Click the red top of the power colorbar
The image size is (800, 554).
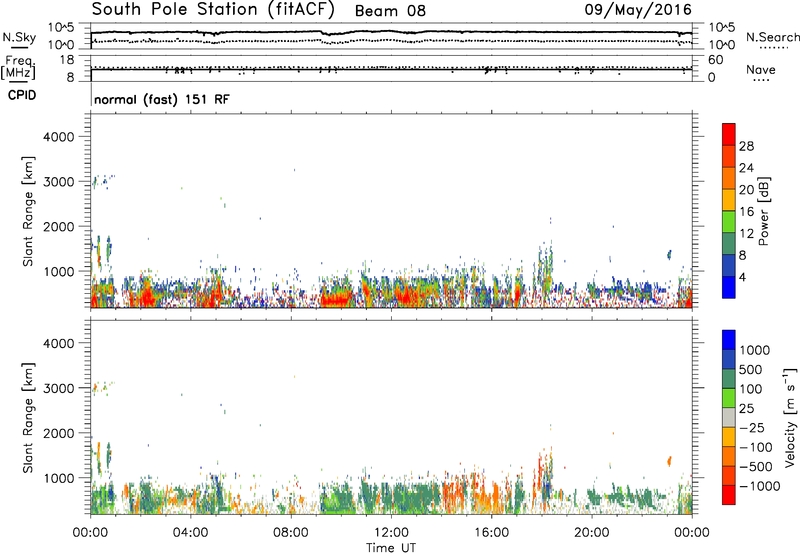[729, 134]
